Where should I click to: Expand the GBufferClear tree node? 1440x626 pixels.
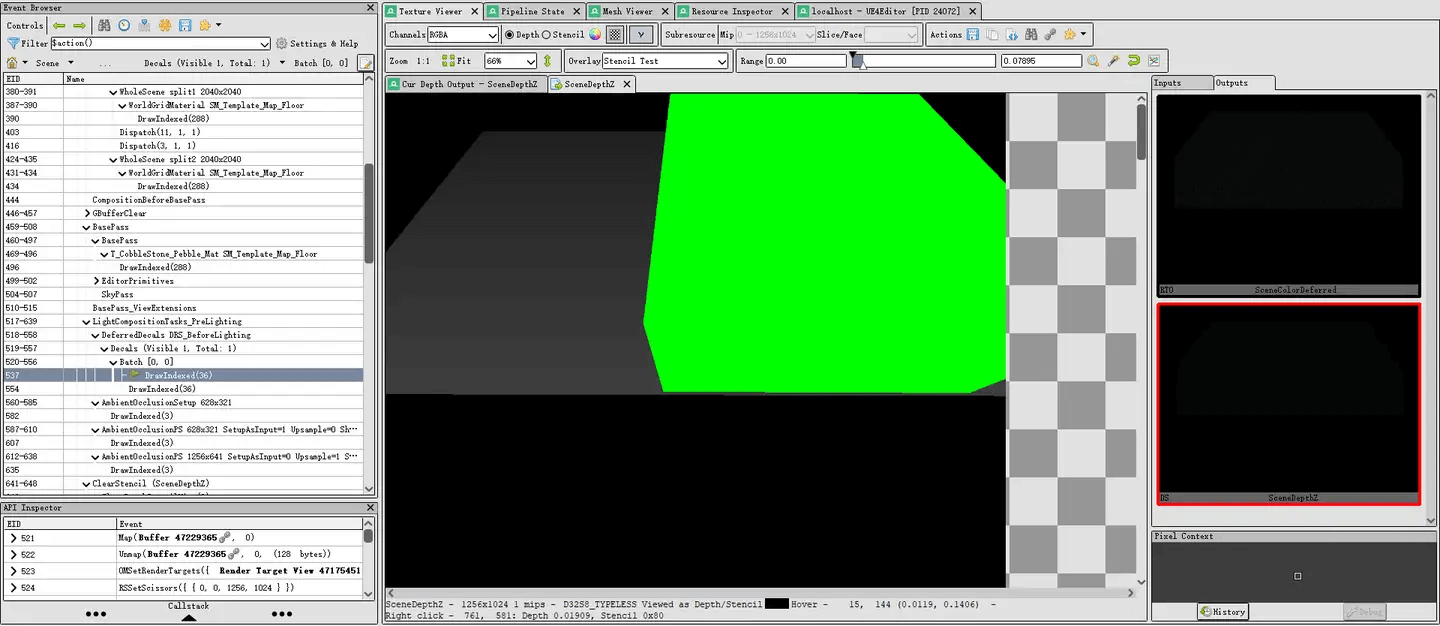[x=86, y=213]
